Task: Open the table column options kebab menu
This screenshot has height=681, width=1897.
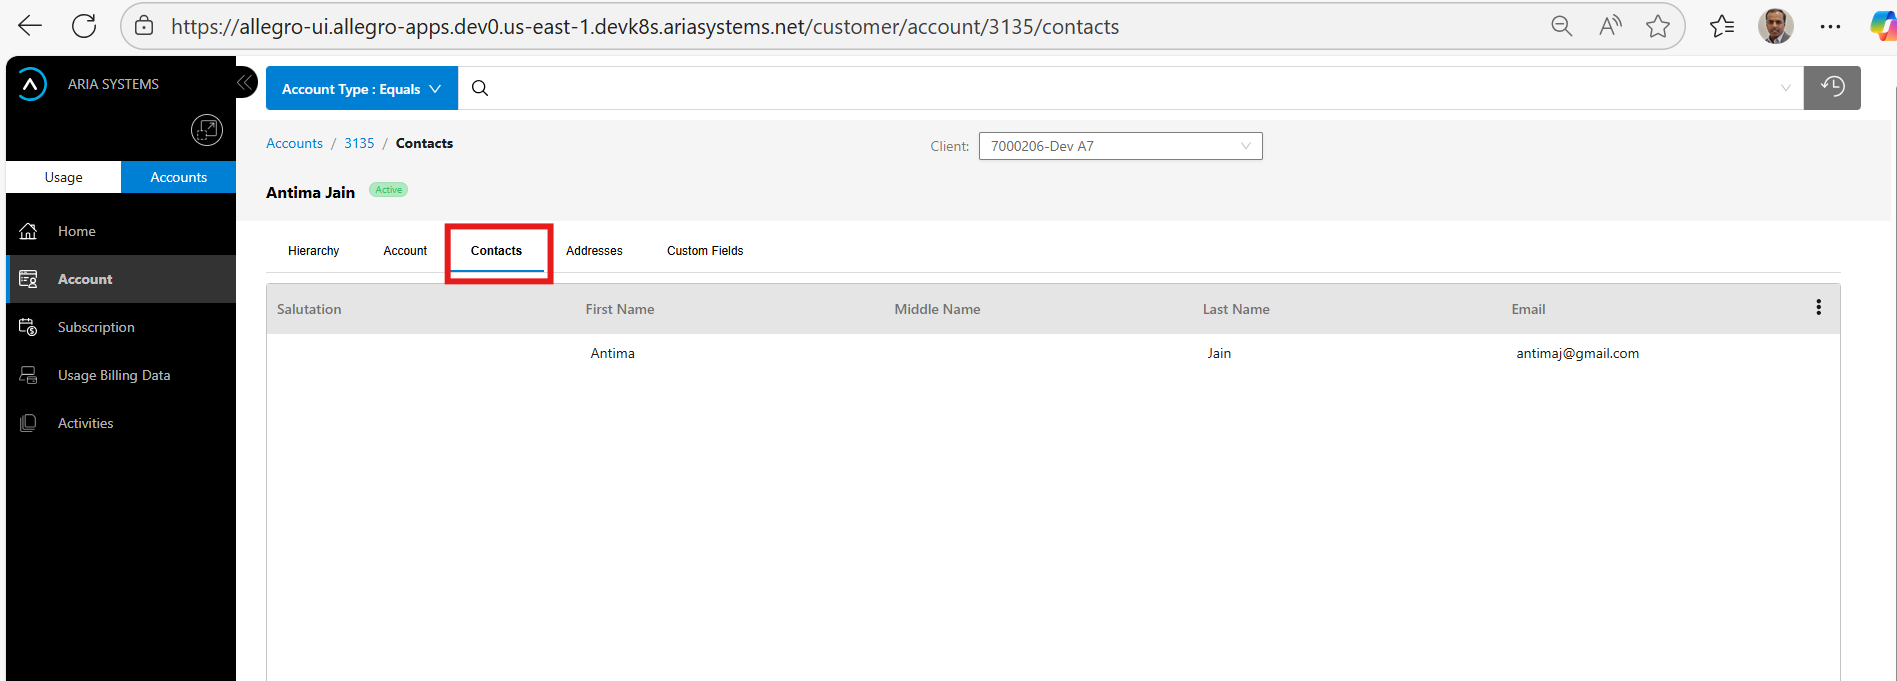Action: (x=1818, y=308)
